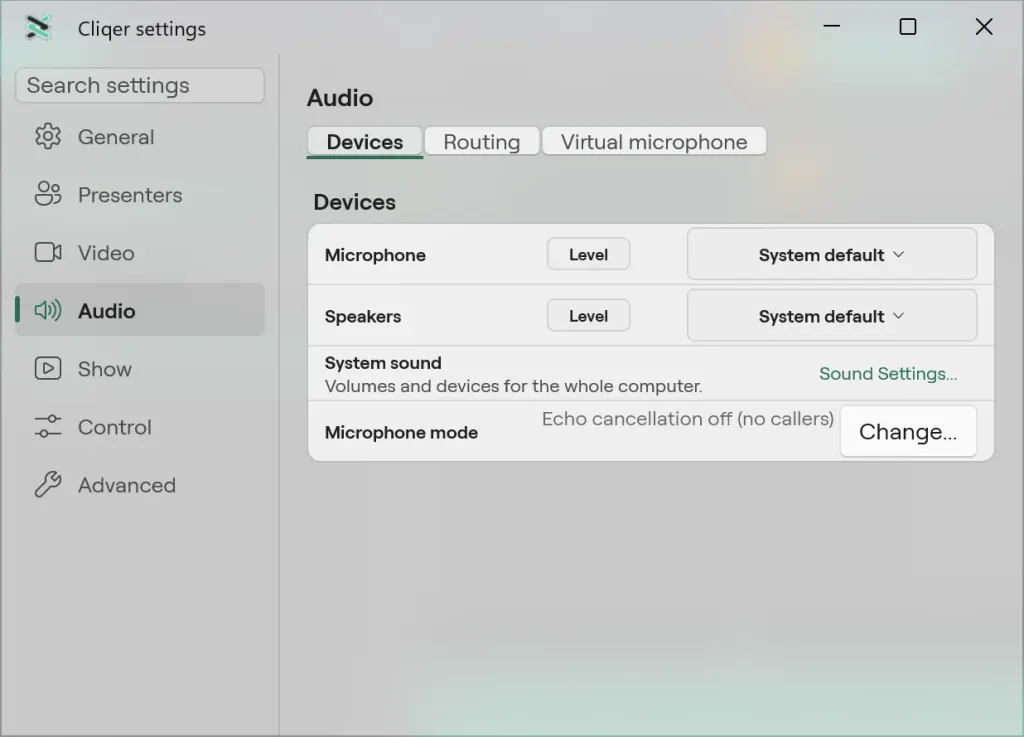The height and width of the screenshot is (737, 1024).
Task: Click the Presenters people icon
Action: pyautogui.click(x=48, y=194)
